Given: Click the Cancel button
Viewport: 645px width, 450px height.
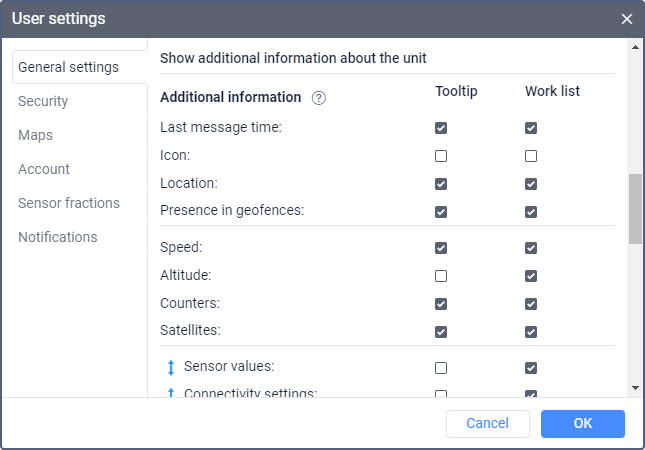Looking at the screenshot, I should (x=488, y=423).
